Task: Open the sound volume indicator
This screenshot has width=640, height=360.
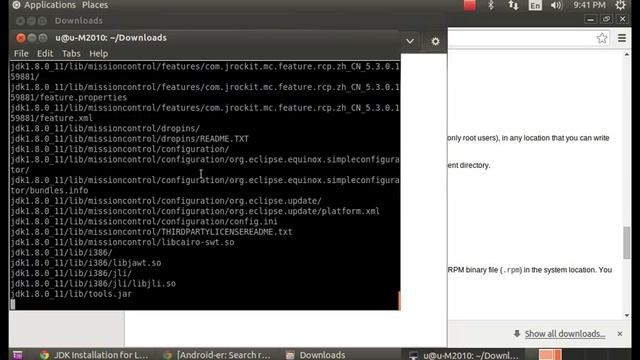Action: click(x=556, y=5)
